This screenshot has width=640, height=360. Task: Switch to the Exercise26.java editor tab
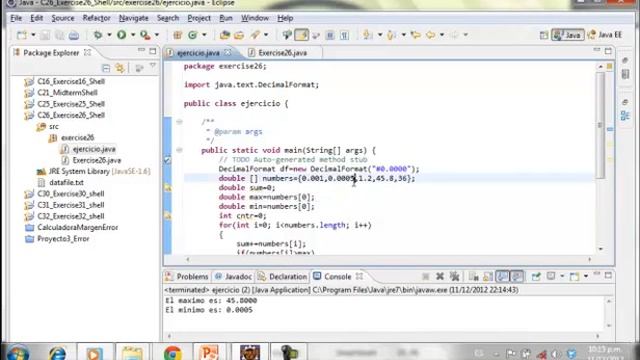278,53
